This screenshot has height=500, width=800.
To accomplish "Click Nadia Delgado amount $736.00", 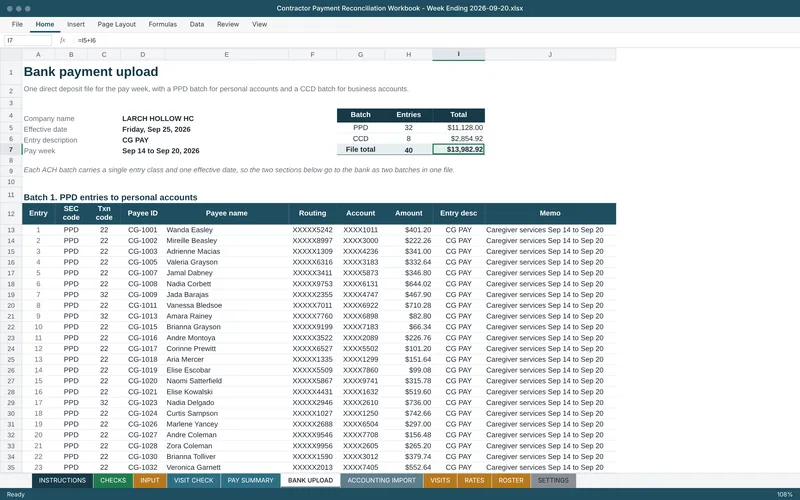I will (x=418, y=403).
